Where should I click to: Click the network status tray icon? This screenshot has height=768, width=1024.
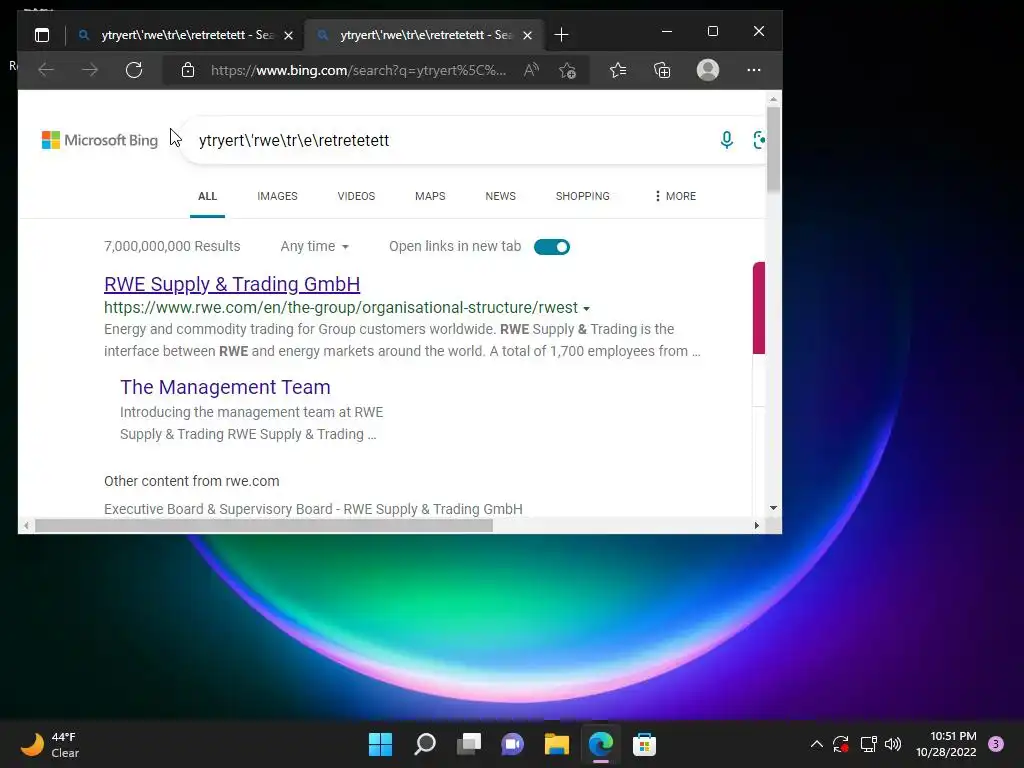868,744
